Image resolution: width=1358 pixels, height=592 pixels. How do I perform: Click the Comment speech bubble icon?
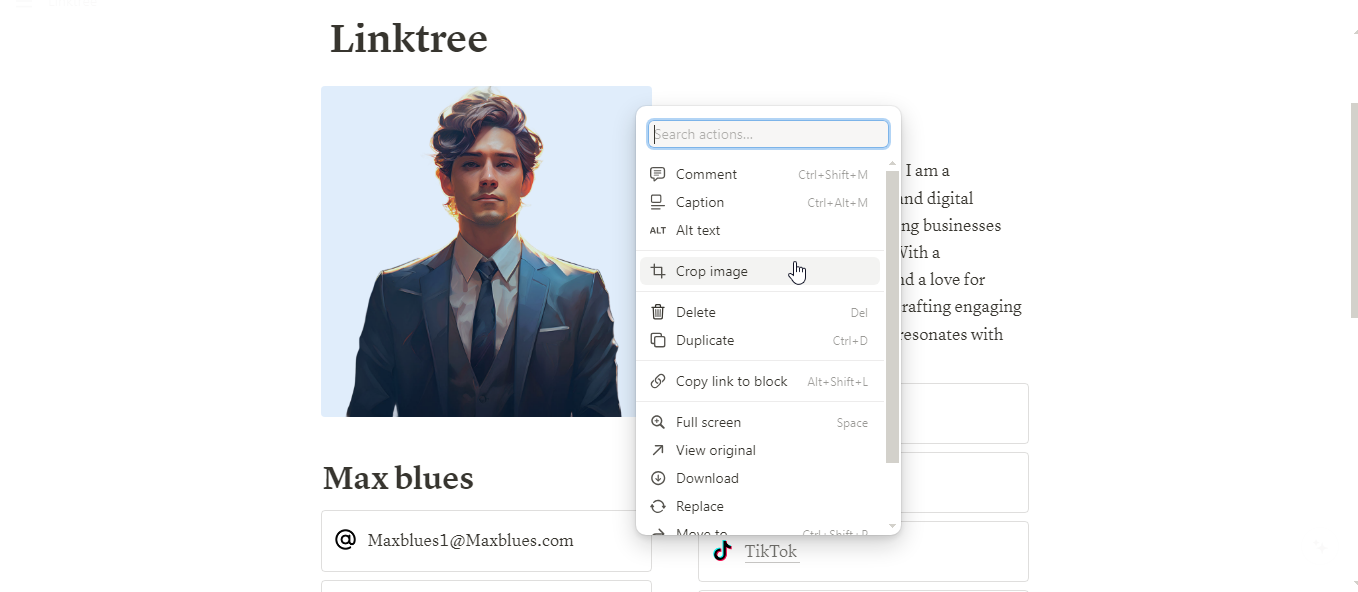[657, 174]
